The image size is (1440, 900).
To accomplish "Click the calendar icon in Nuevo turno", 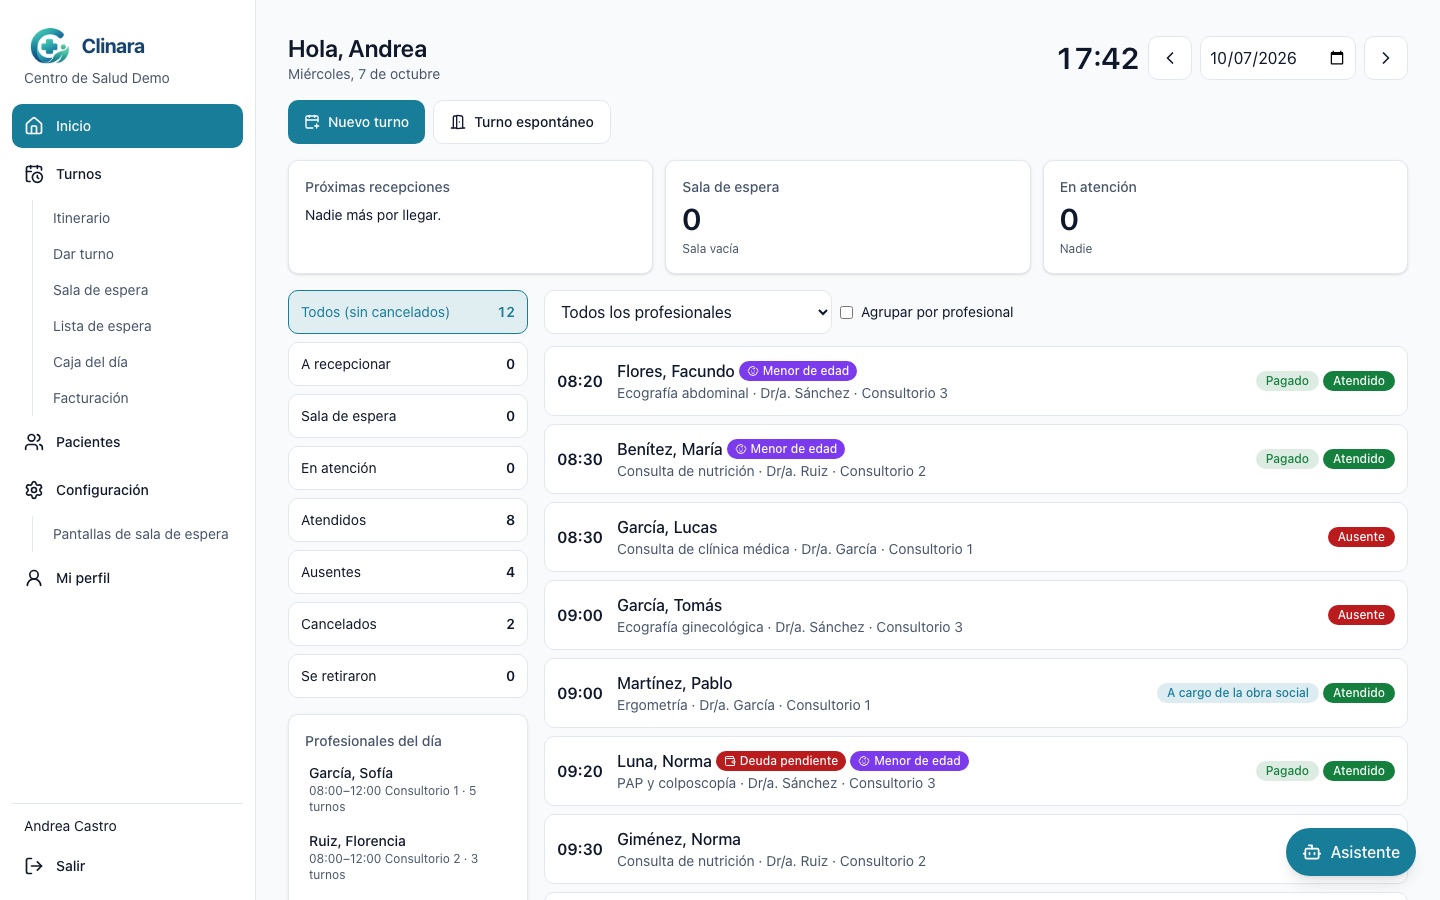I will point(312,122).
